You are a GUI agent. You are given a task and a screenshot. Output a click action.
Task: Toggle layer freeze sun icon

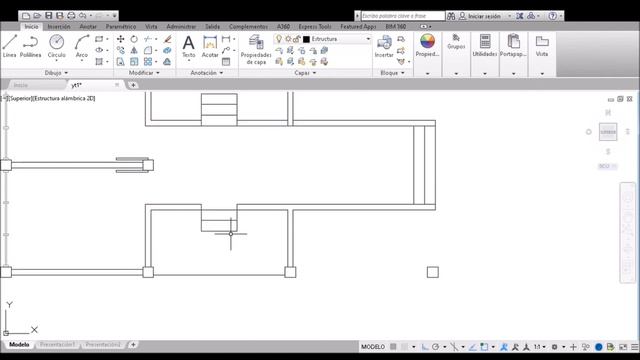click(x=288, y=39)
